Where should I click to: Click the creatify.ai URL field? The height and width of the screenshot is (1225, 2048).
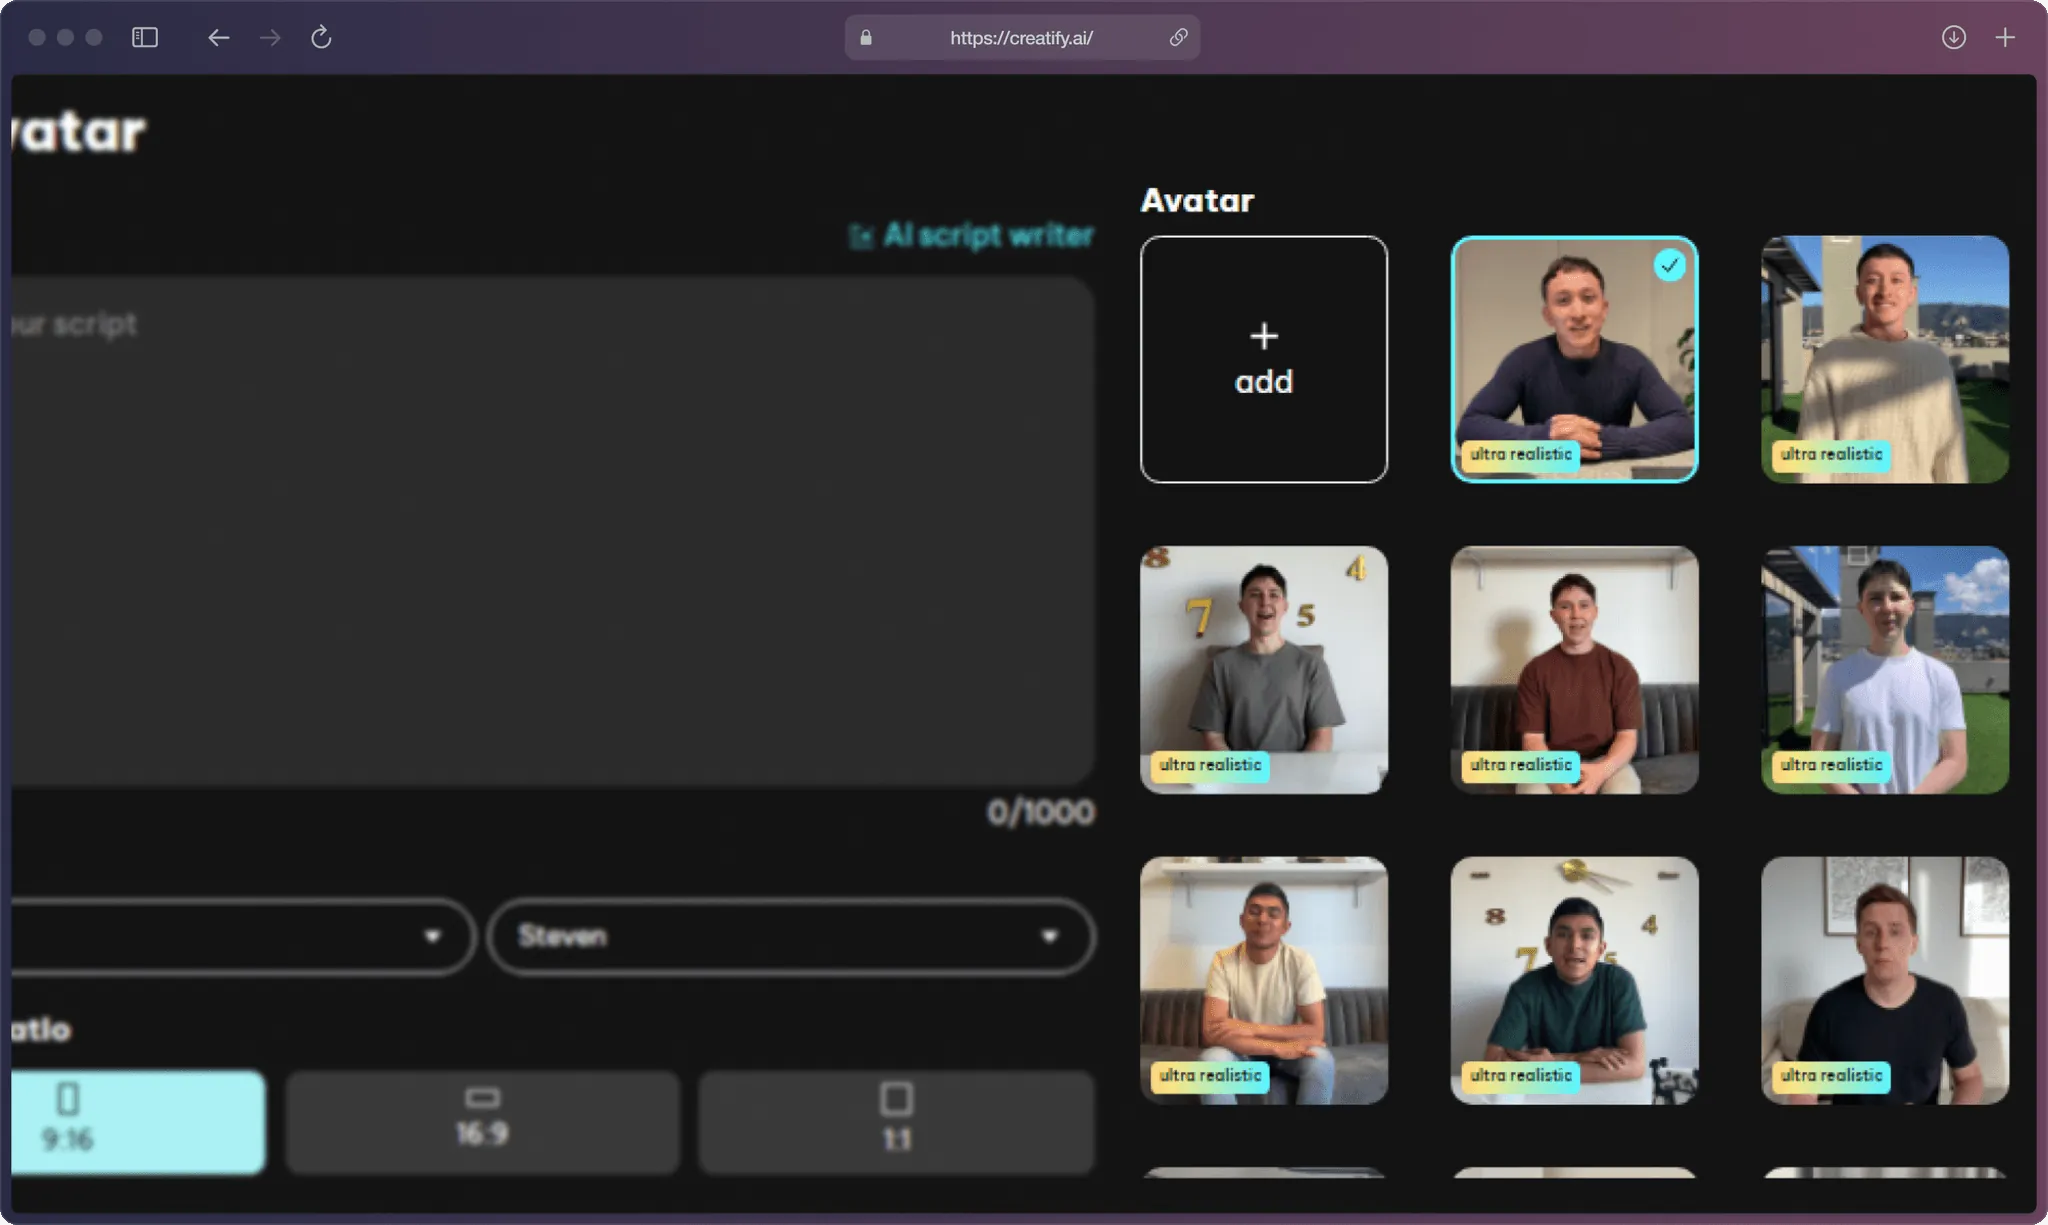[x=1022, y=38]
